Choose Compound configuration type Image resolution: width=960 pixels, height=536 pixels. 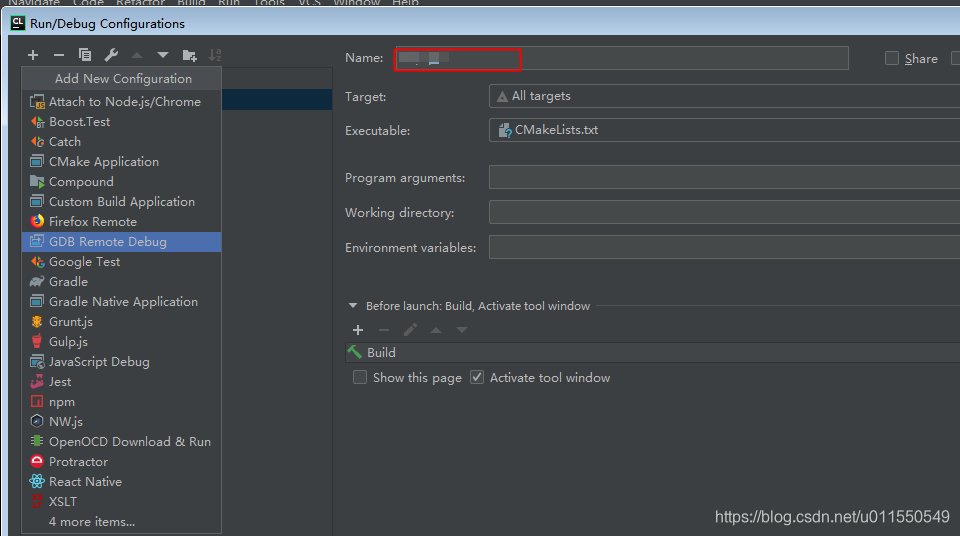pyautogui.click(x=121, y=182)
